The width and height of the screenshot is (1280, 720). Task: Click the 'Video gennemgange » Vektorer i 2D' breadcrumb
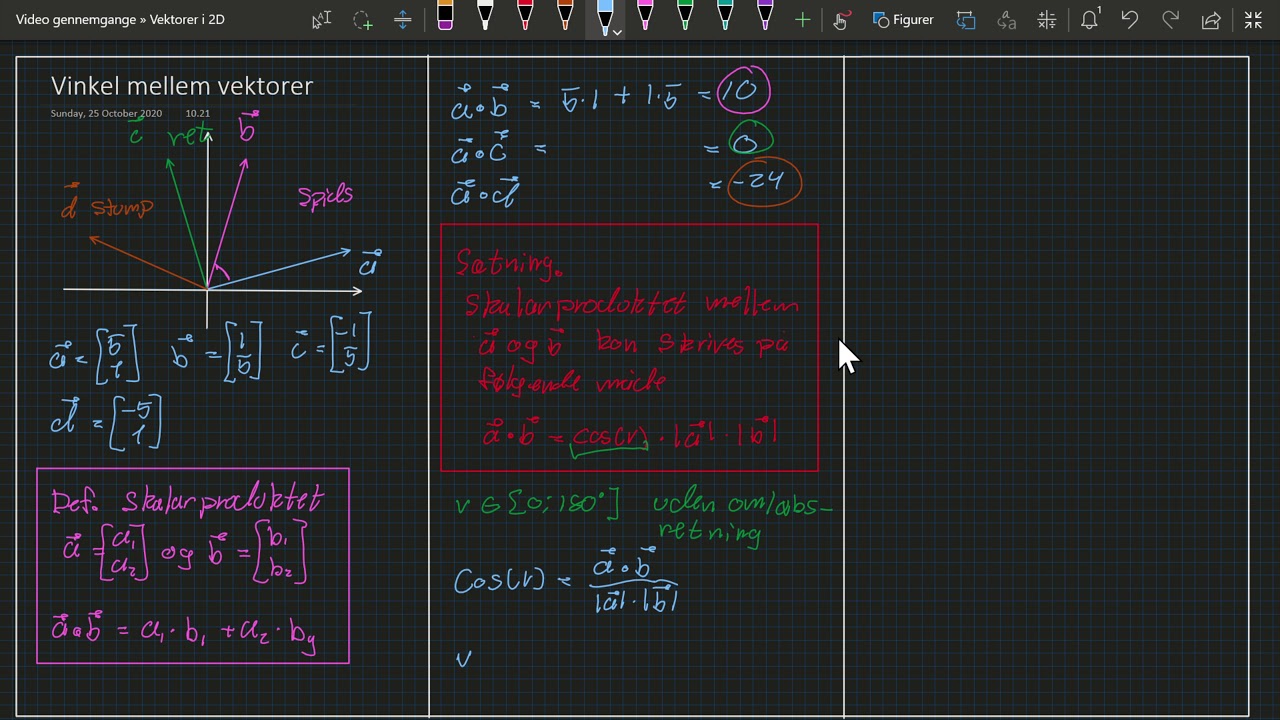[120, 20]
